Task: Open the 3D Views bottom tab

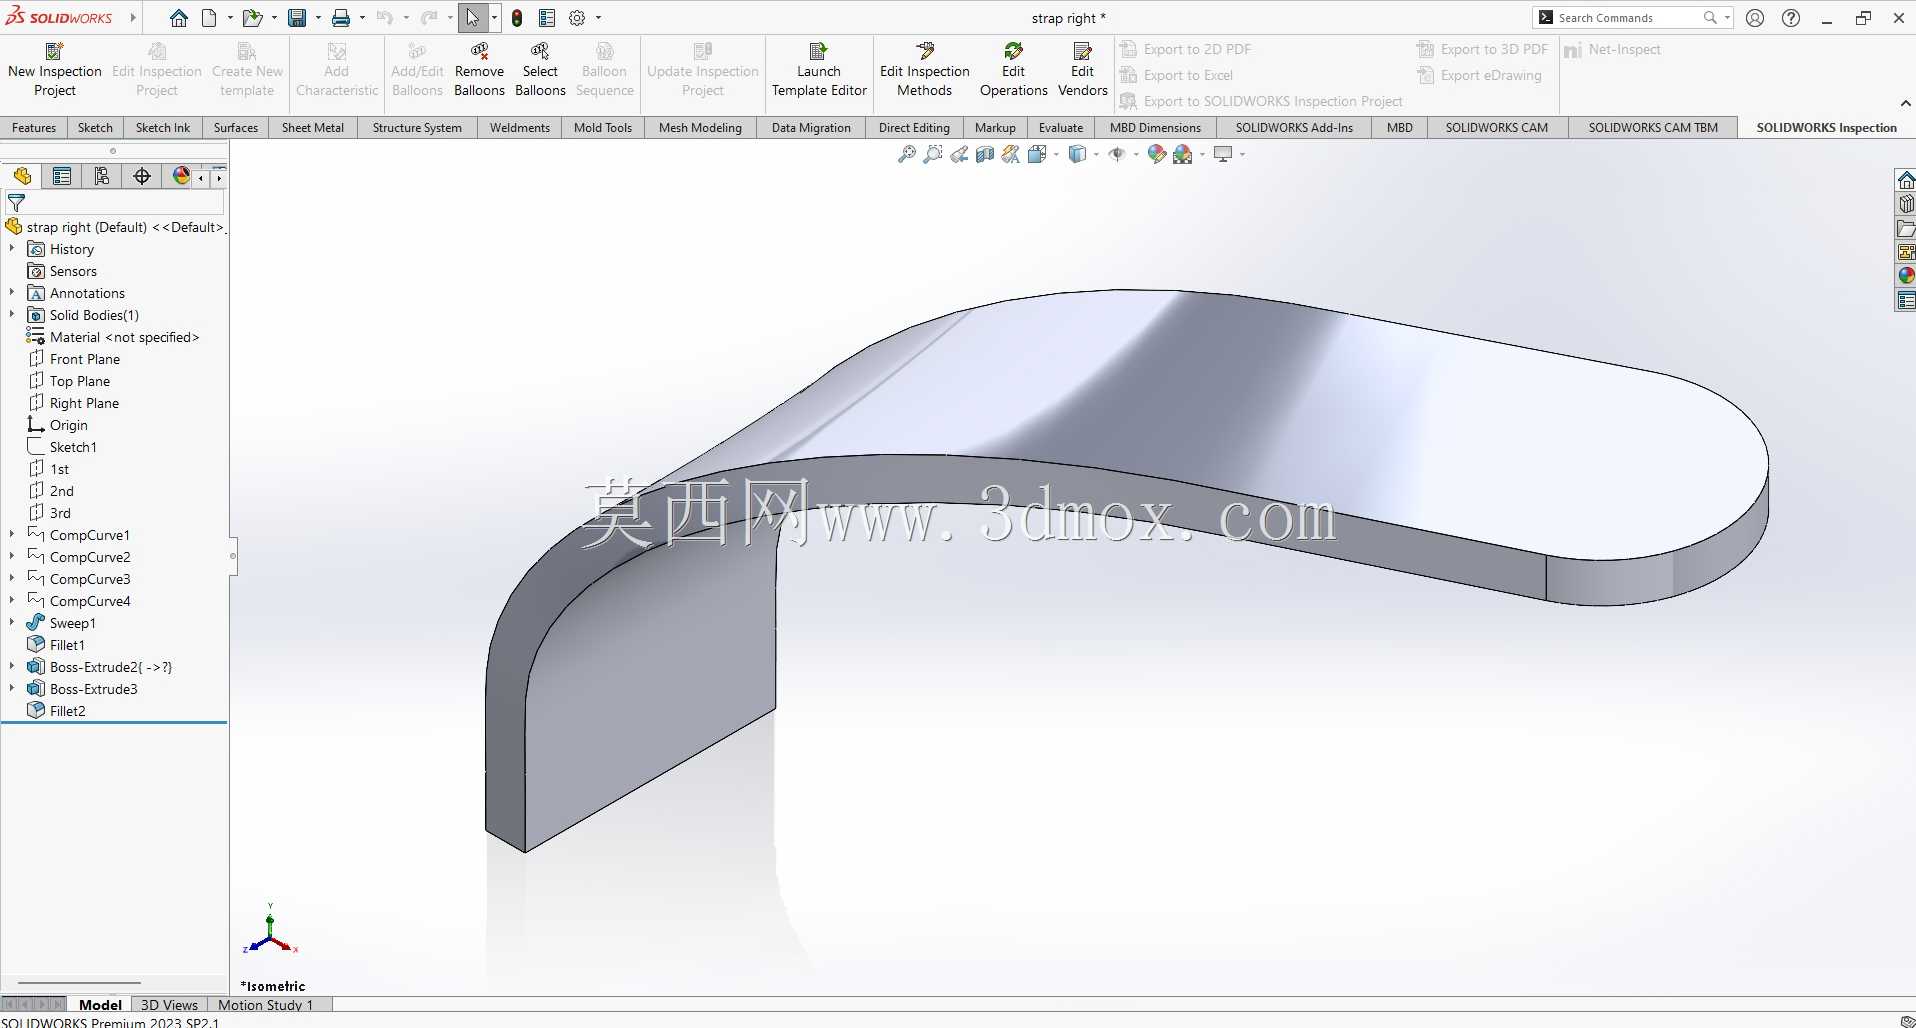Action: [169, 1005]
